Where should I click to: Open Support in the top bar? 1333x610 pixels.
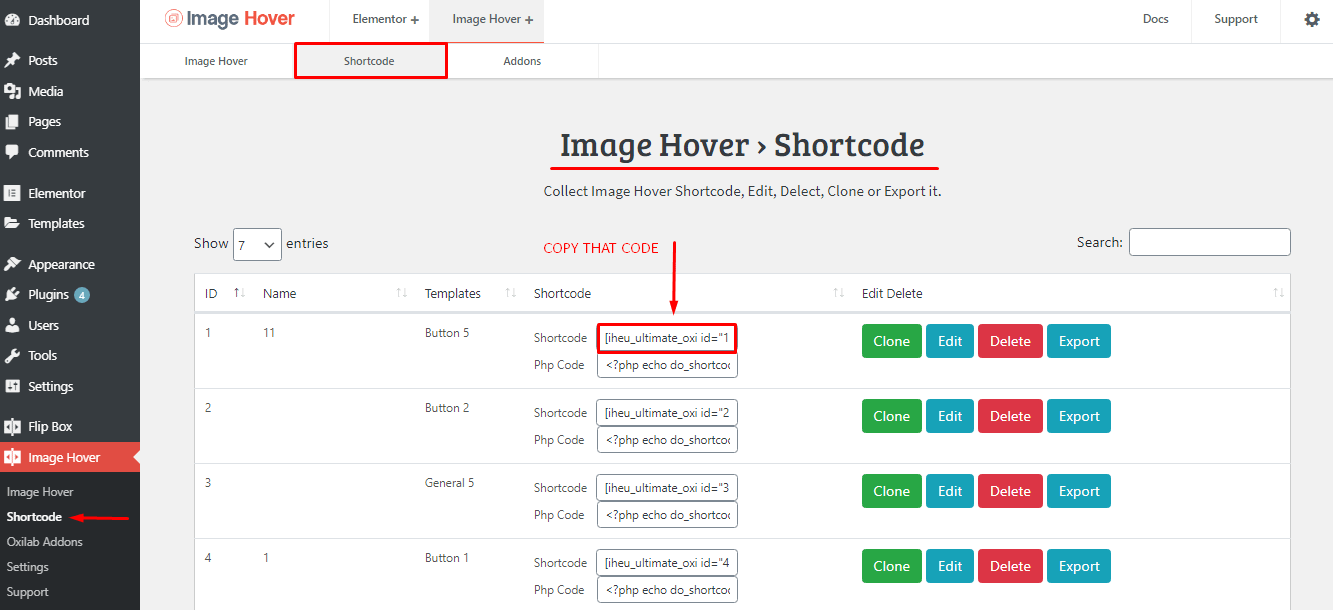pyautogui.click(x=1236, y=19)
